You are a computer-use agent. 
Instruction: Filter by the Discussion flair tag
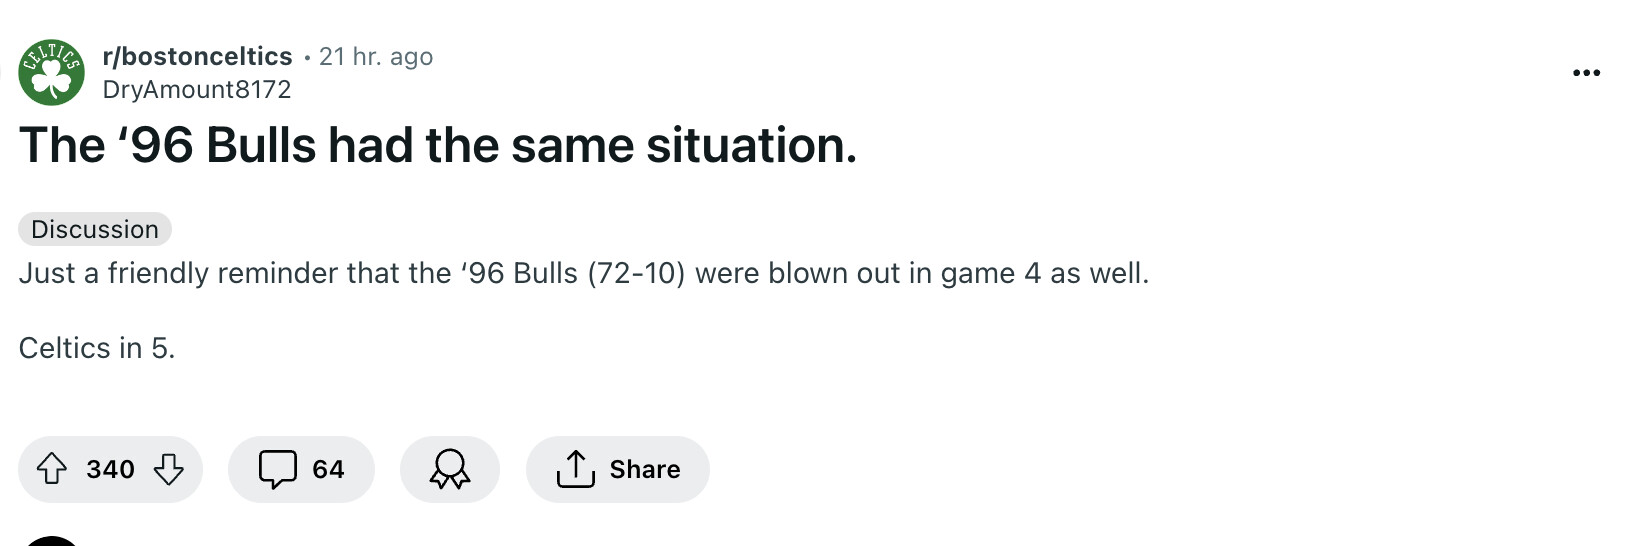pyautogui.click(x=95, y=229)
